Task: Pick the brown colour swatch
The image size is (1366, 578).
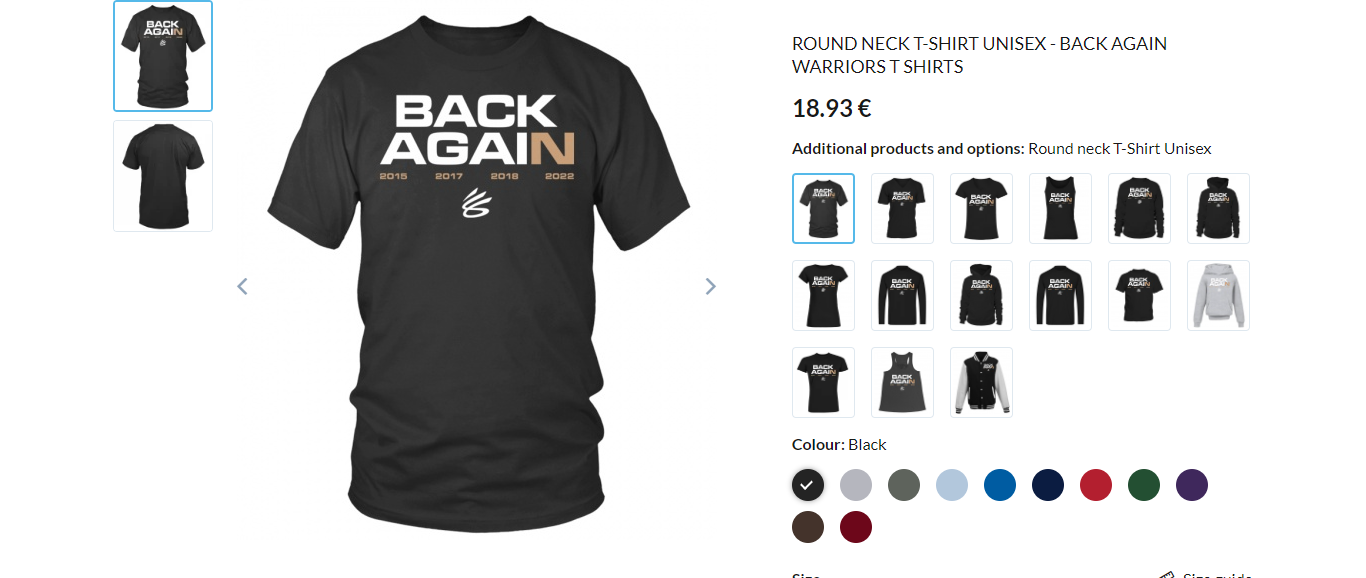Action: [808, 527]
